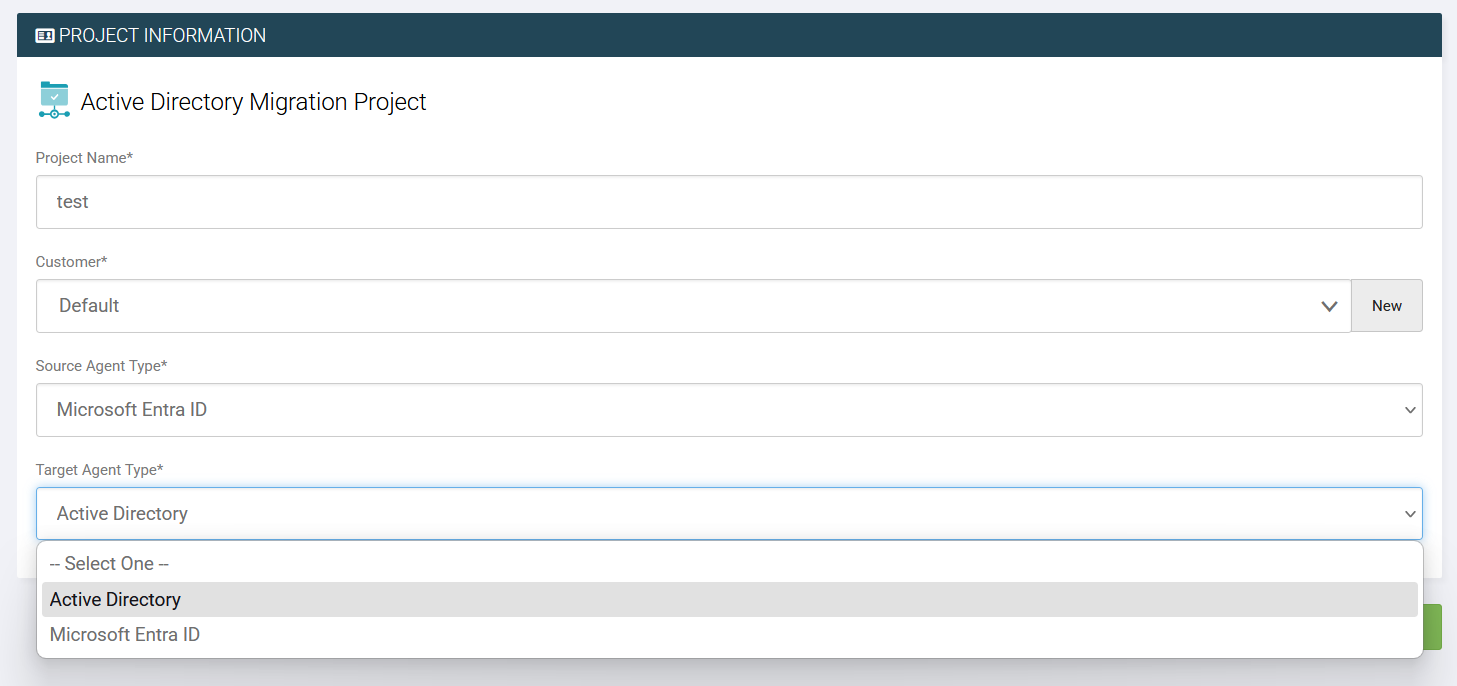Click the New button next to Customer
1457x686 pixels.
pos(1387,306)
